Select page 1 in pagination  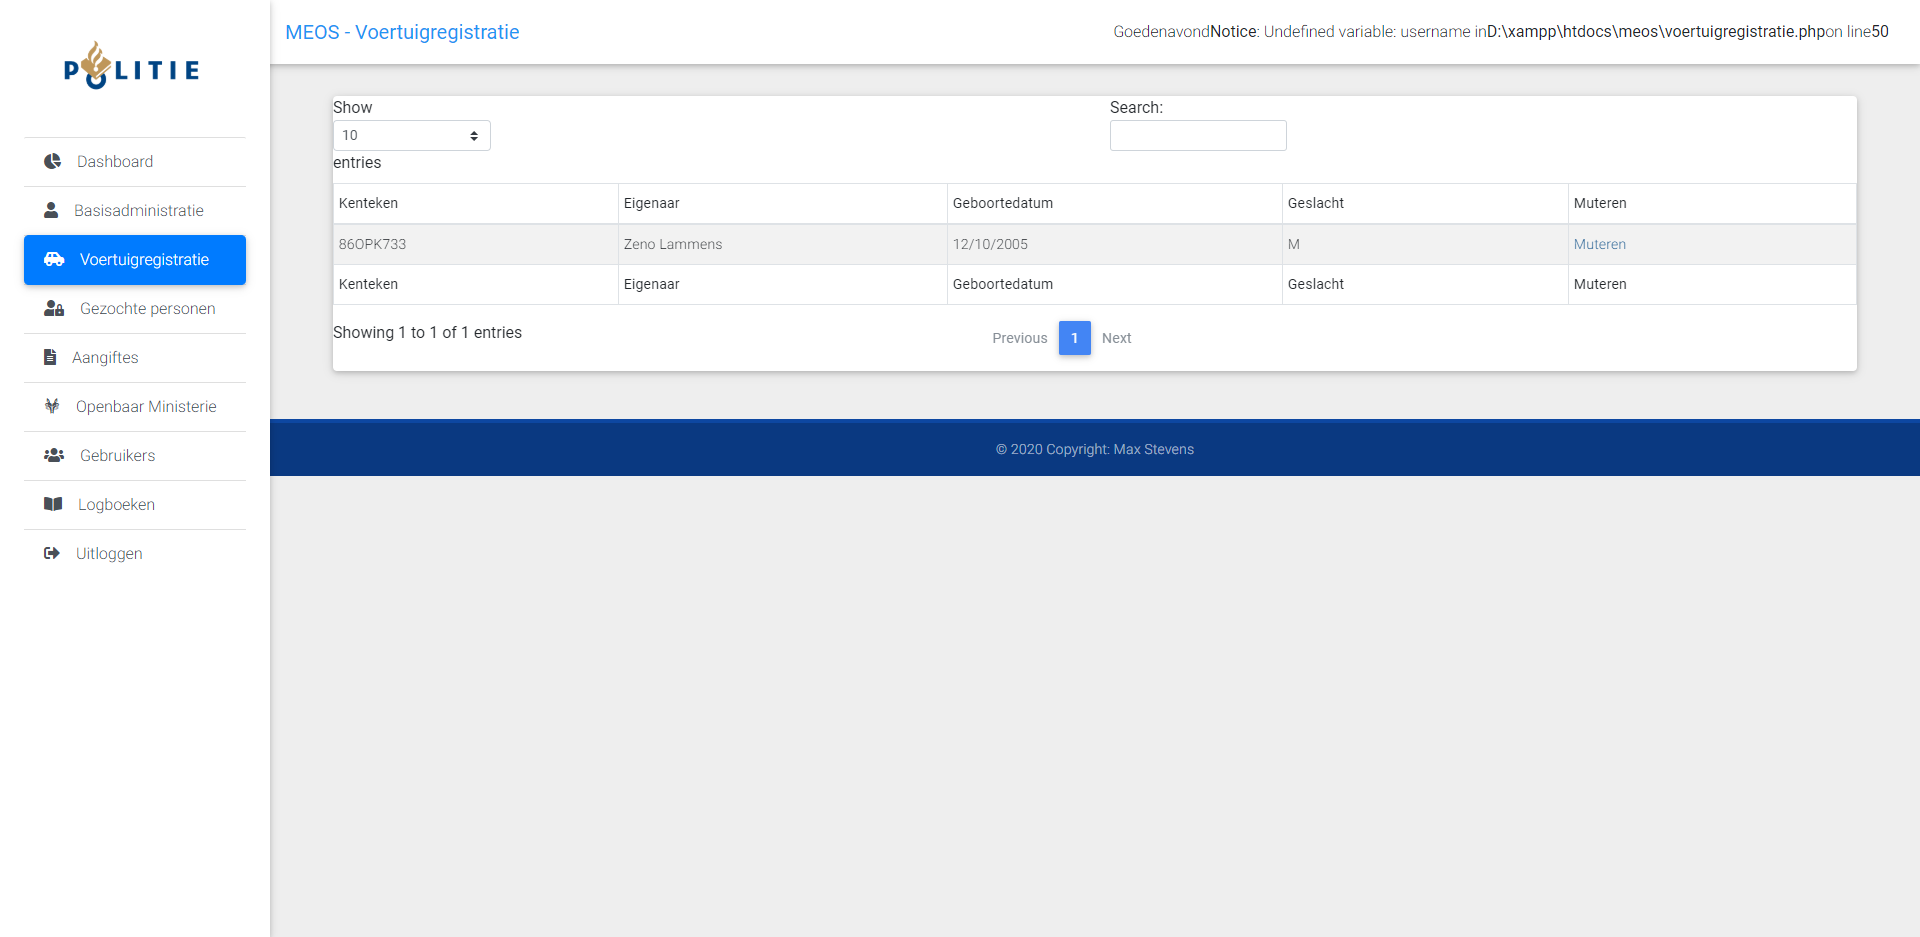[1074, 338]
